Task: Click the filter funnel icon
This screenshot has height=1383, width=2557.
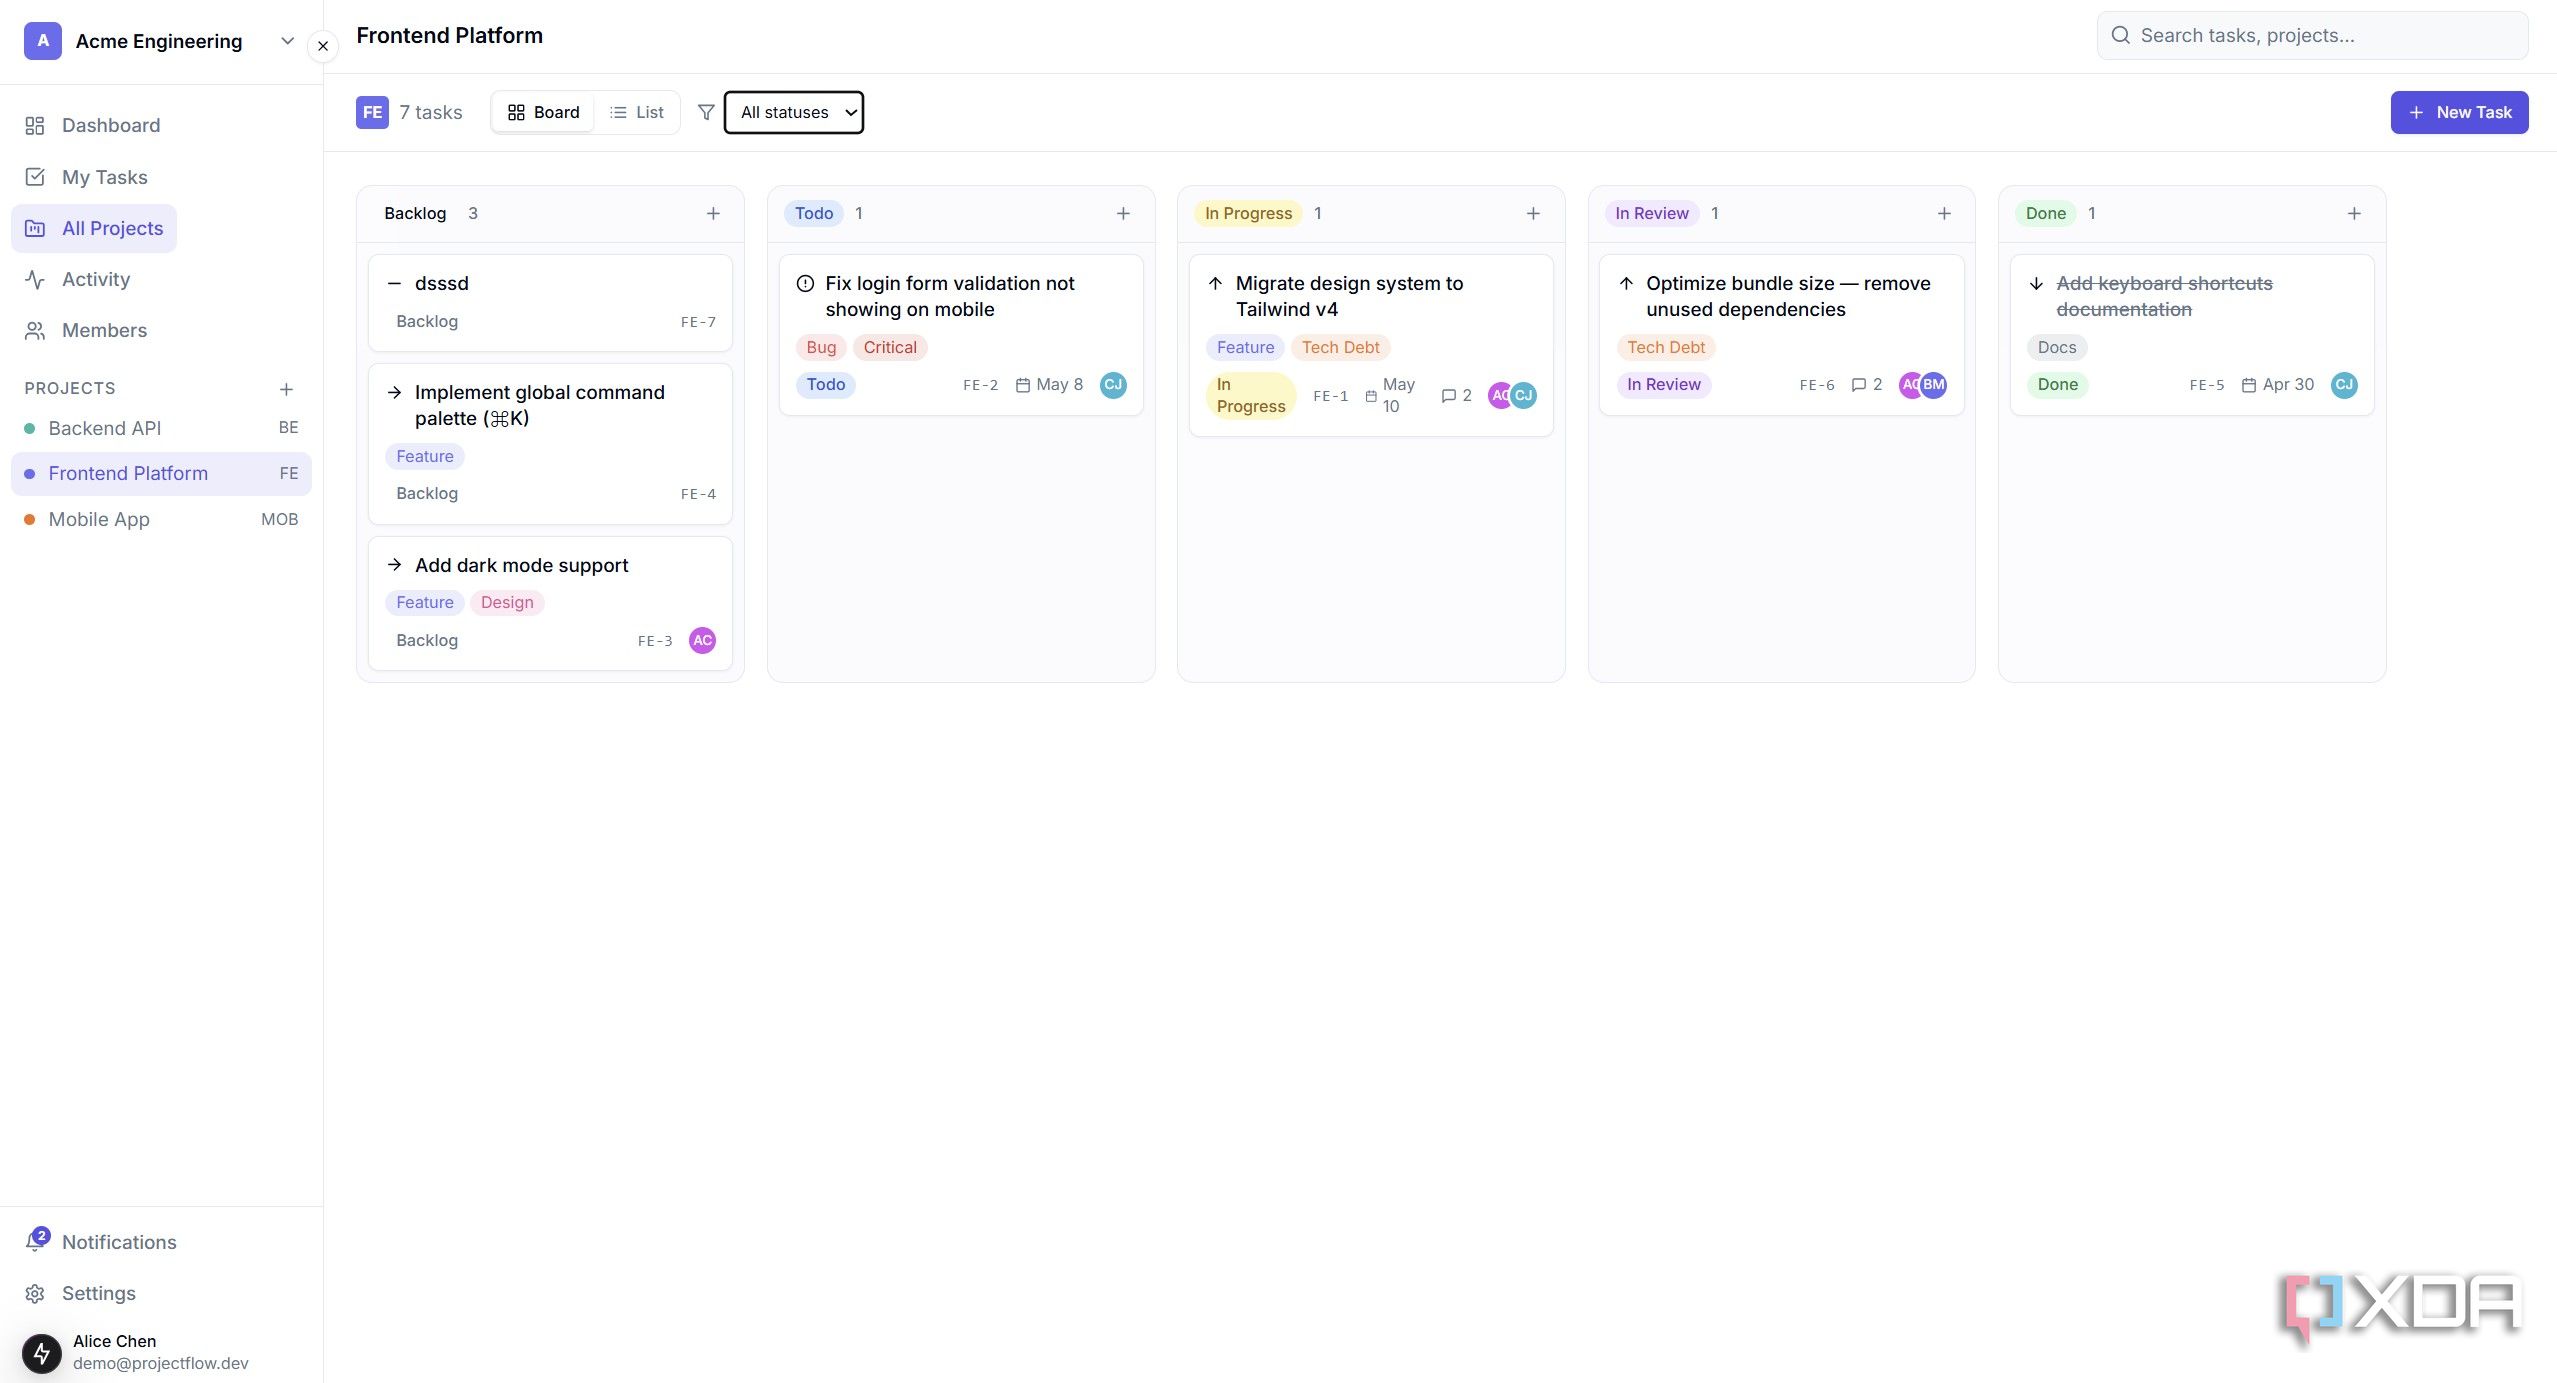Action: [x=706, y=112]
